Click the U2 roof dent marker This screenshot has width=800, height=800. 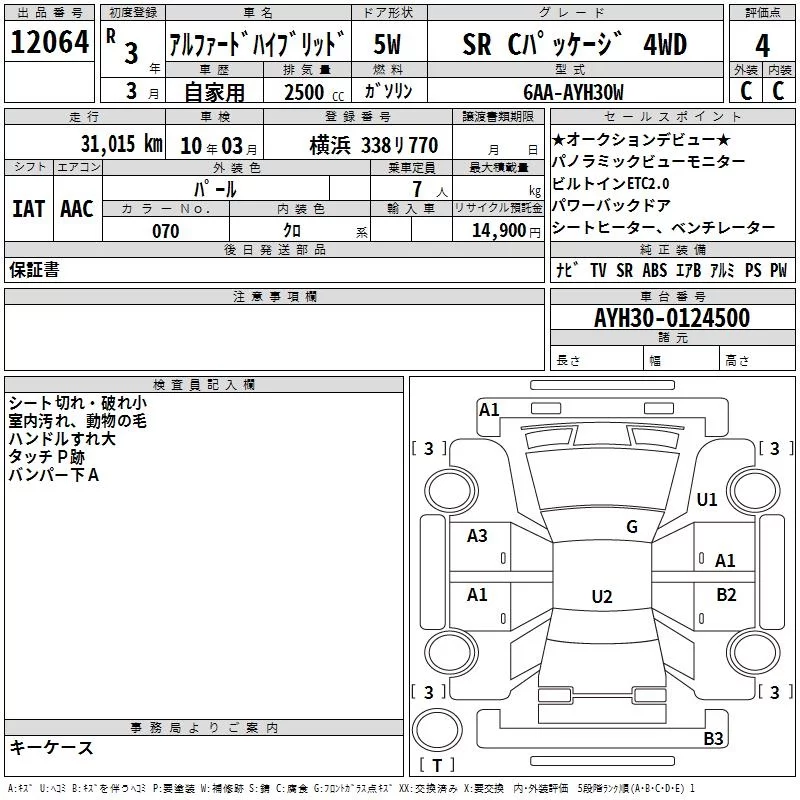602,596
